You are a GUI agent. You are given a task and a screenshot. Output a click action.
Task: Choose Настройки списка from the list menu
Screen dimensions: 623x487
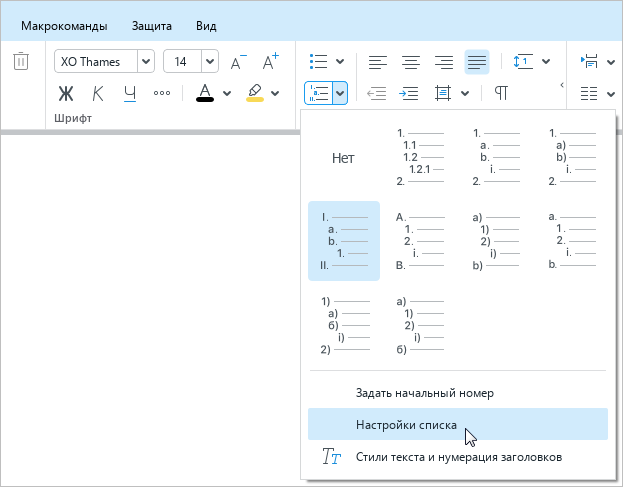coord(406,425)
